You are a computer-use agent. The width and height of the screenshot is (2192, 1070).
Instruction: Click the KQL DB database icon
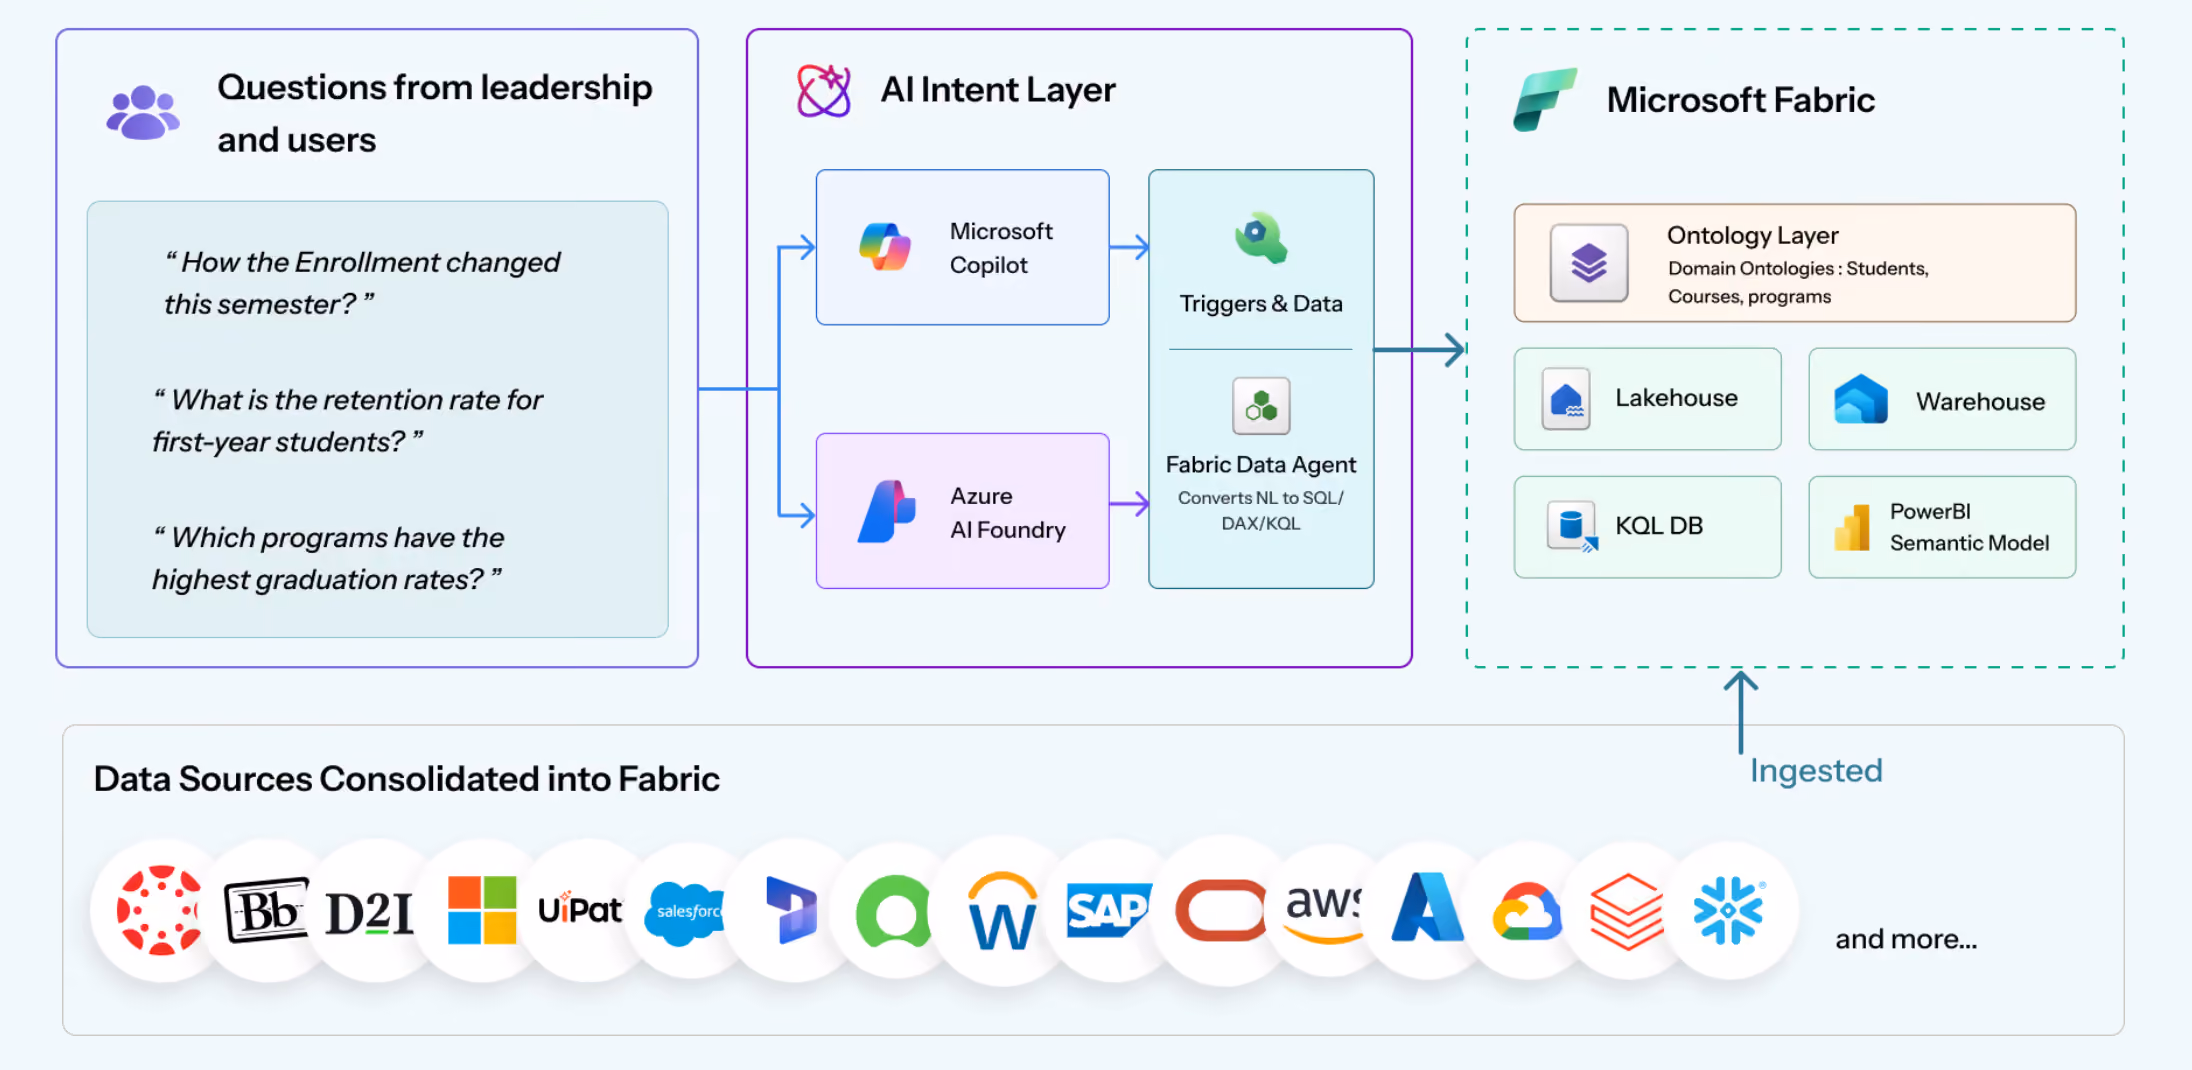click(x=1573, y=527)
